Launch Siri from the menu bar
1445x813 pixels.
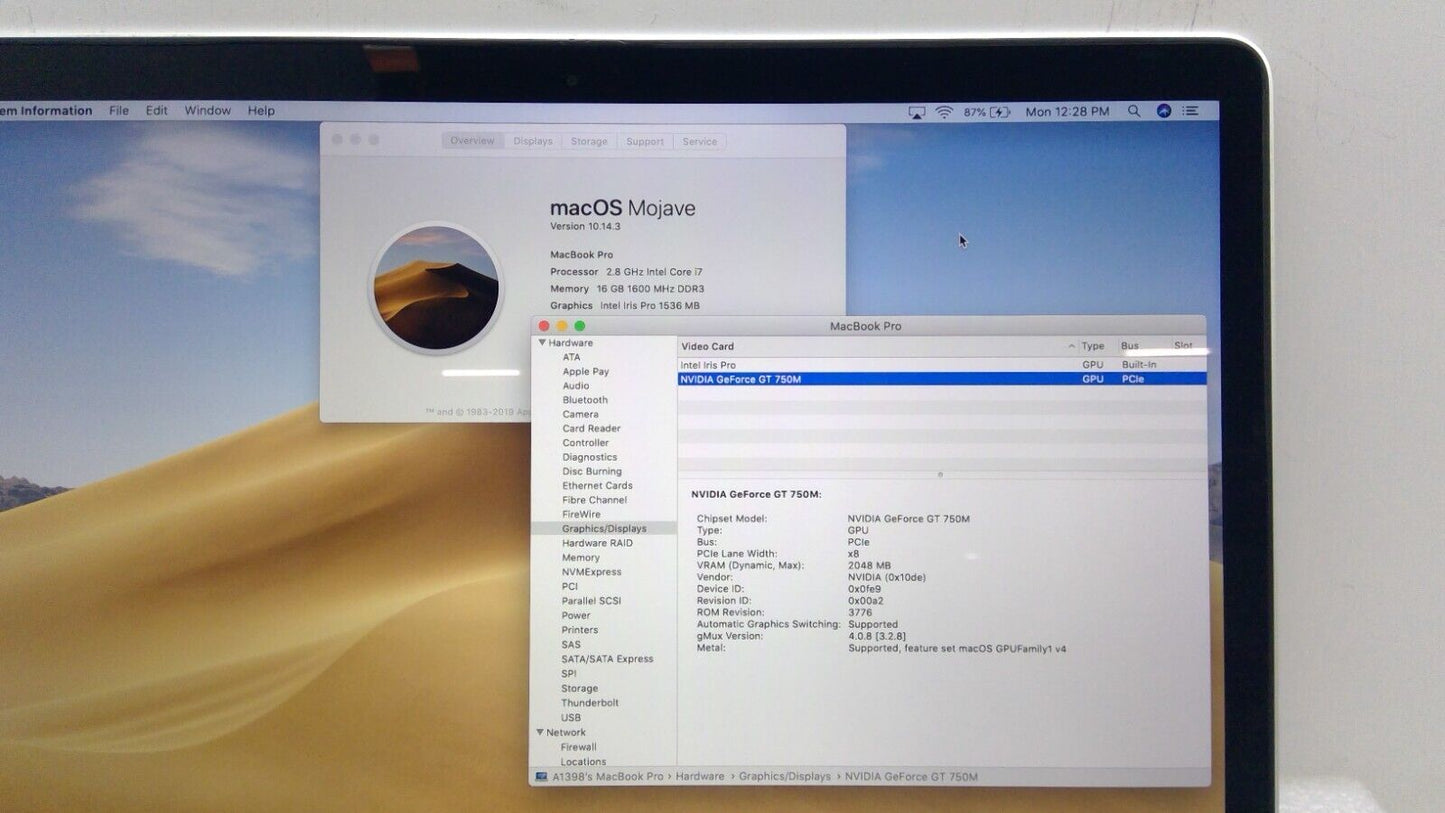(x=1163, y=112)
